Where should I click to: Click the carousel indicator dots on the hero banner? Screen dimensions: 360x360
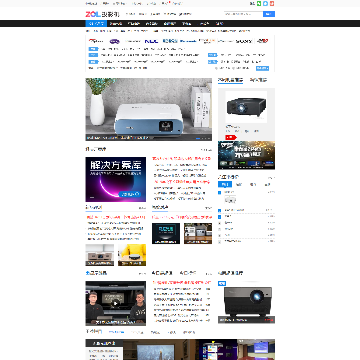pos(203,138)
